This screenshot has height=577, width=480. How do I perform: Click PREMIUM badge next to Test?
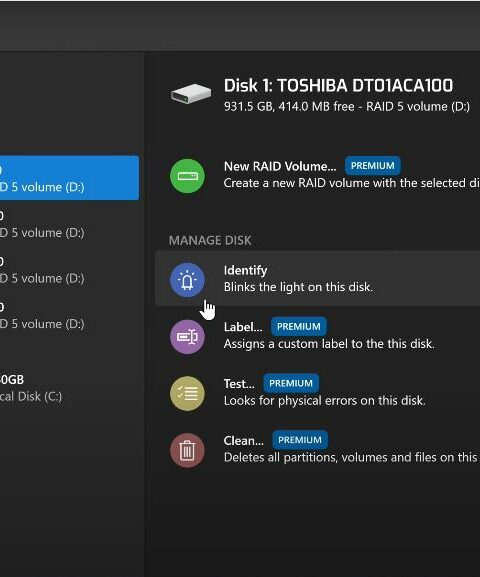291,383
